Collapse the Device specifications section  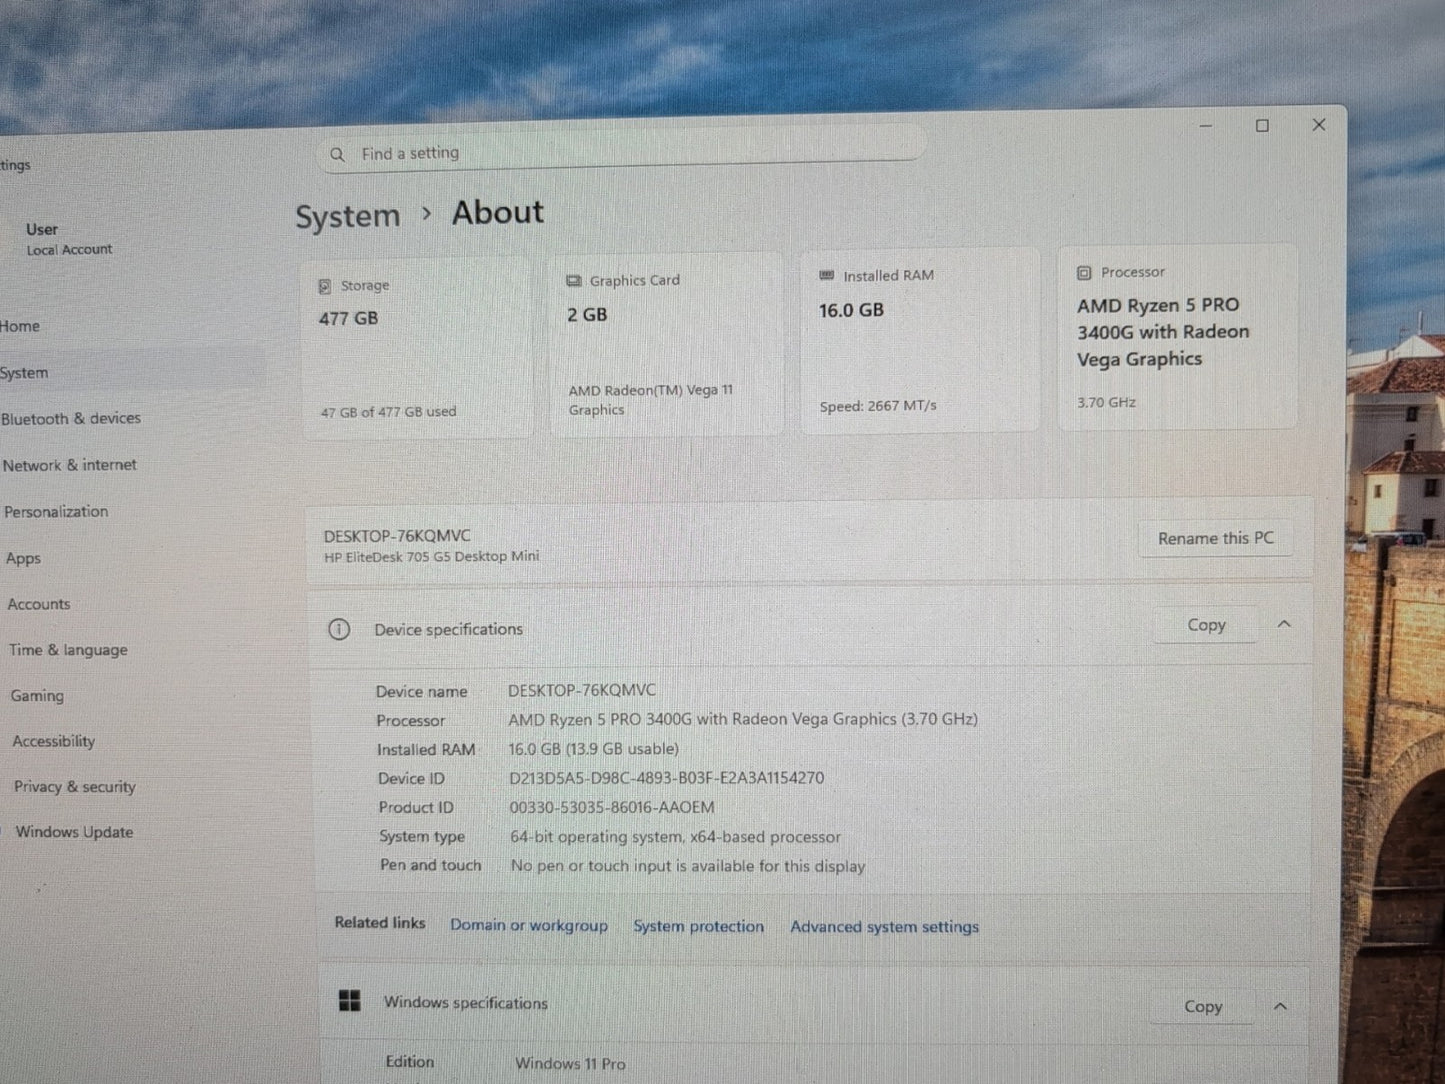(x=1284, y=624)
